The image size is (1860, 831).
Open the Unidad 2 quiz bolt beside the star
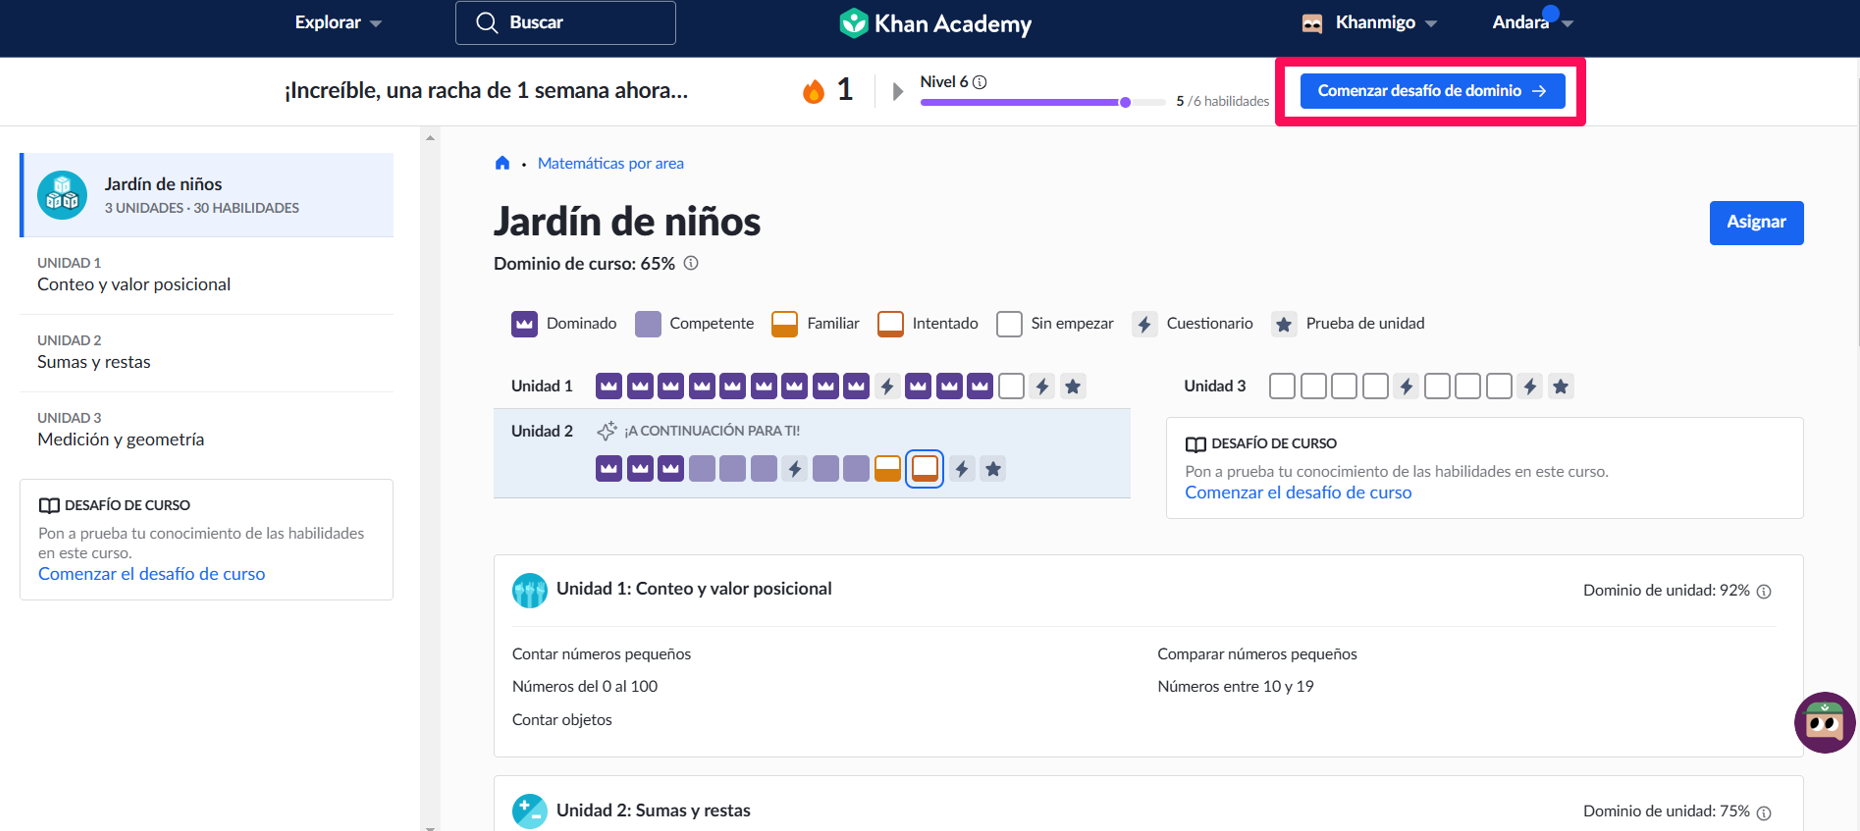[962, 469]
